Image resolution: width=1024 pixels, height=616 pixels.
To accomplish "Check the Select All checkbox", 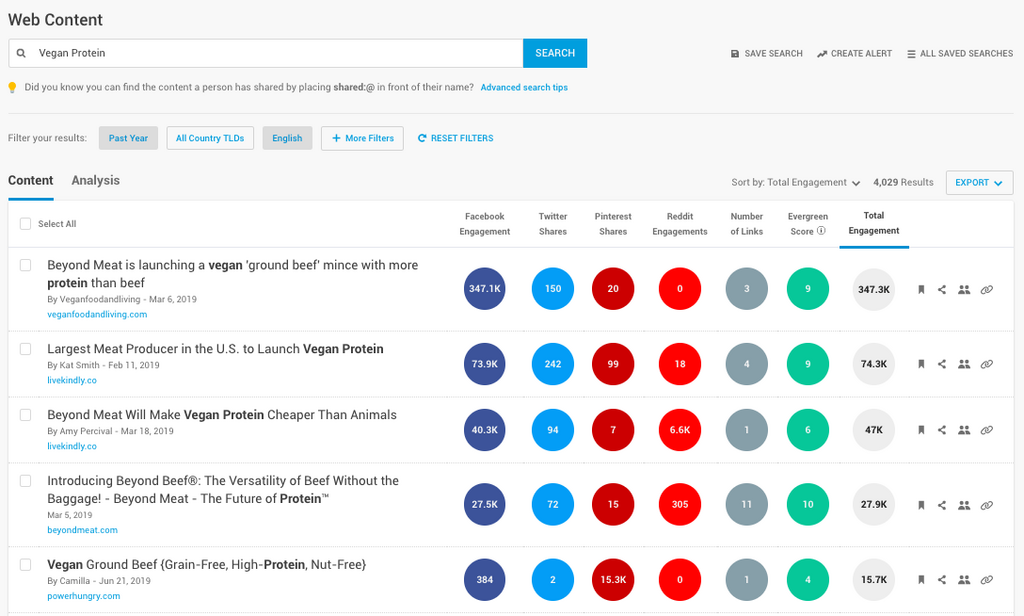I will (x=25, y=224).
